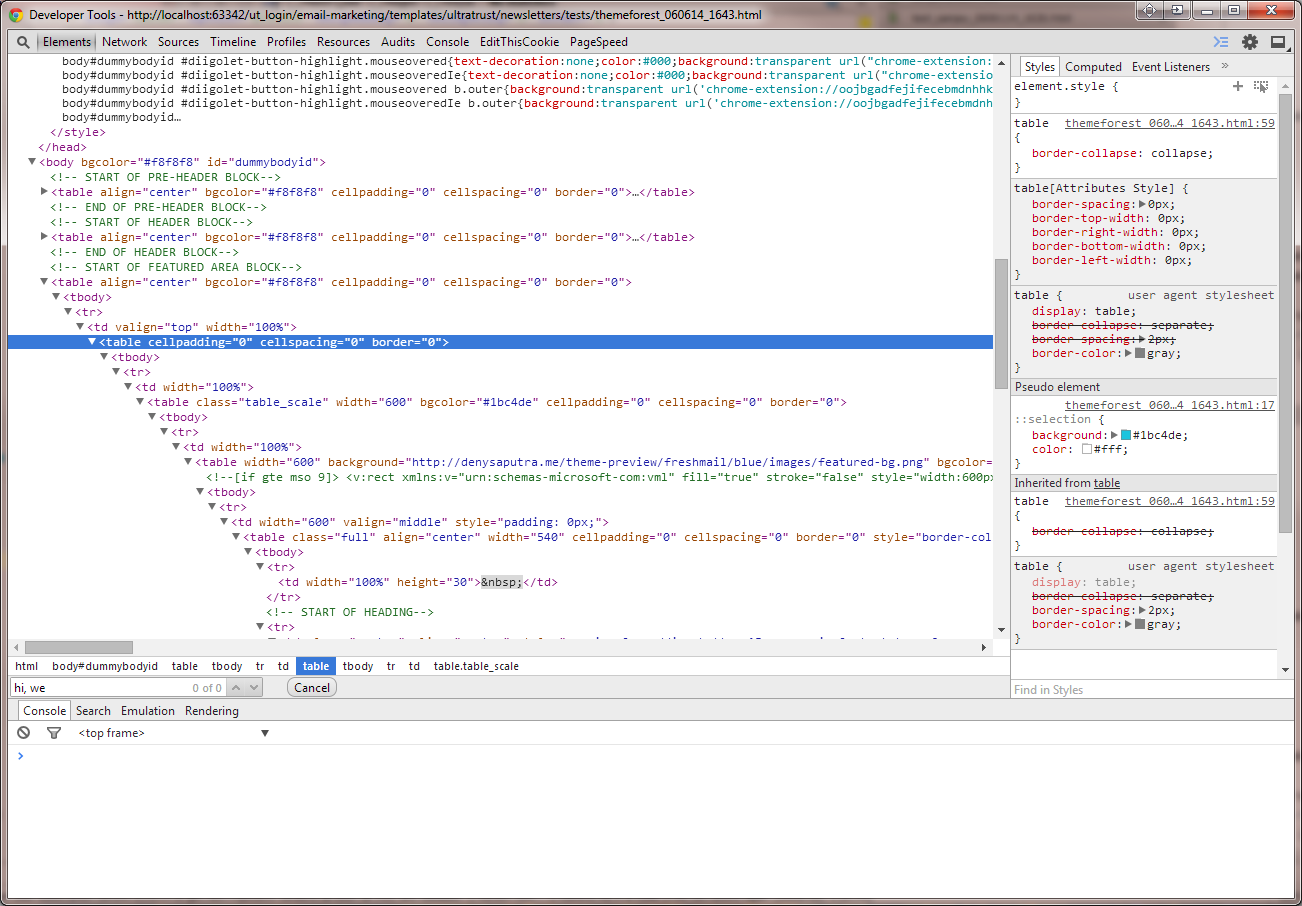1302x906 pixels.
Task: Activate the inspect element magnifier tool
Action: [23, 42]
